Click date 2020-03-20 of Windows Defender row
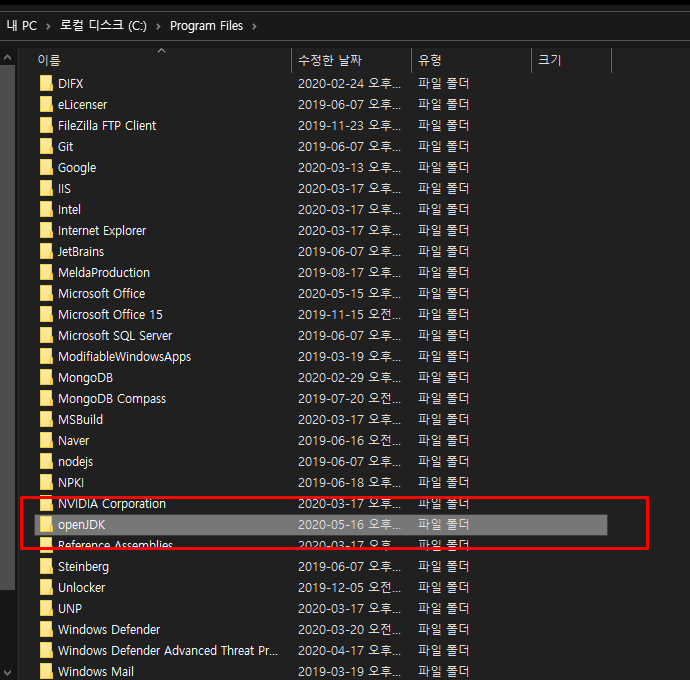Viewport: 690px width, 680px height. [349, 629]
